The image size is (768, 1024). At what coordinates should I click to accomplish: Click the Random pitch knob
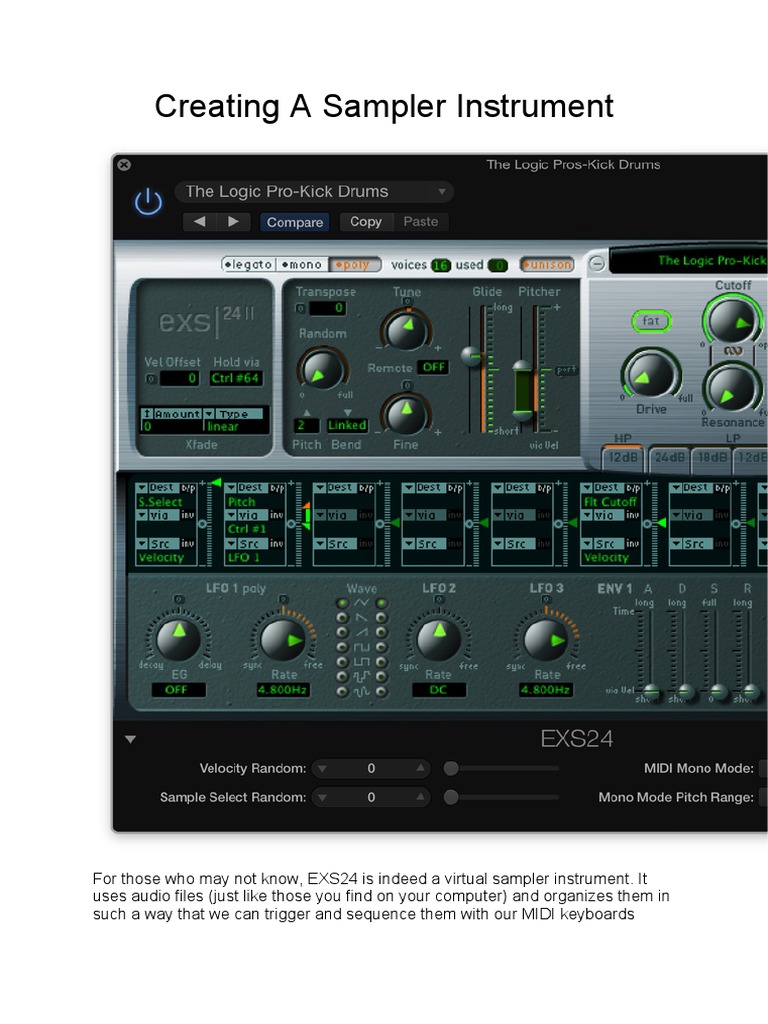(x=322, y=370)
